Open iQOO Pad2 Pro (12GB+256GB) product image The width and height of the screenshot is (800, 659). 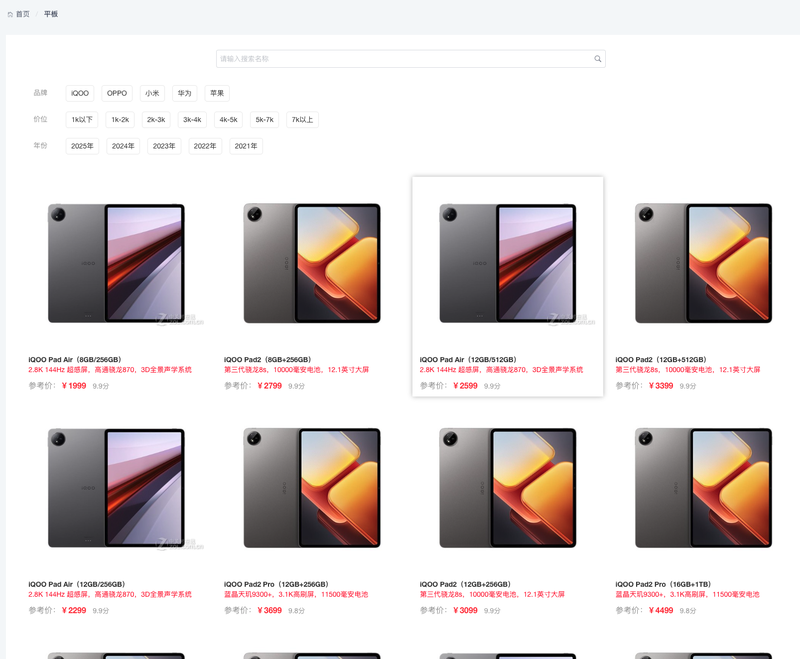312,488
